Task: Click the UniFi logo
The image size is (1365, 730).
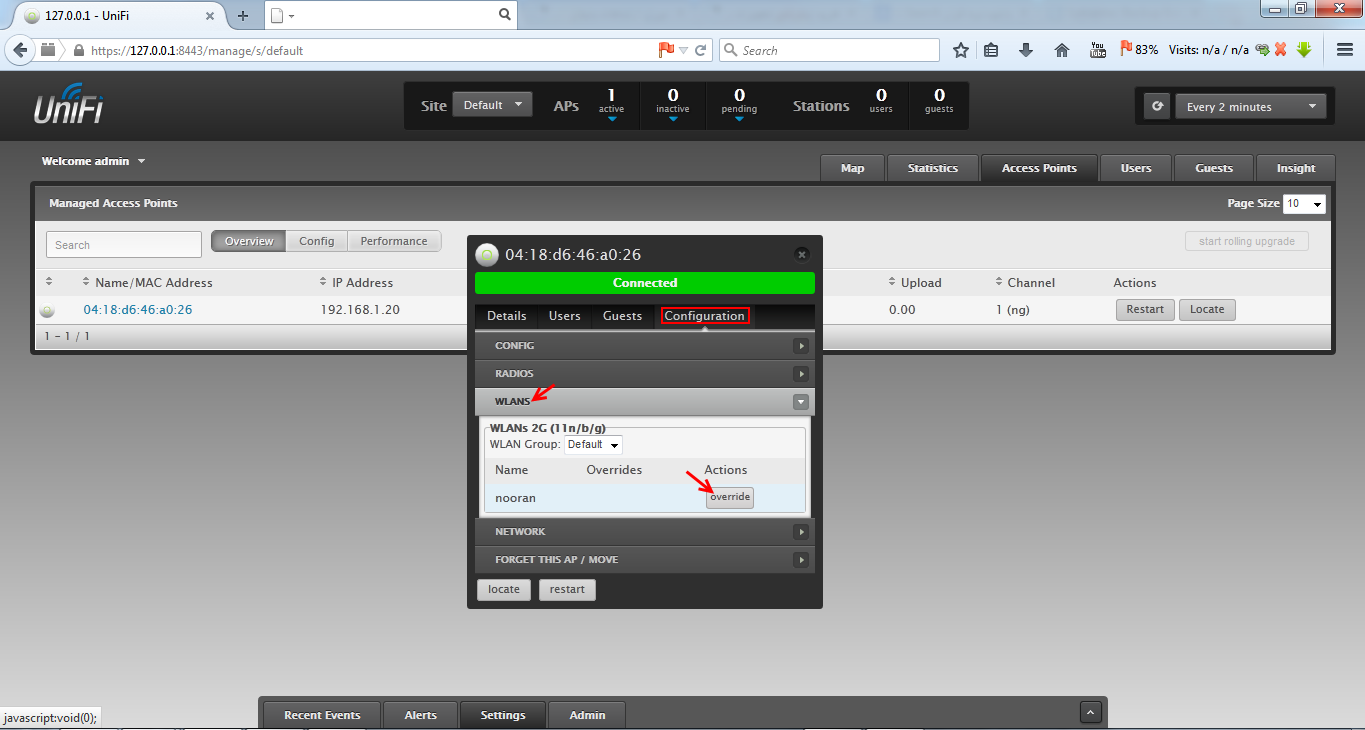Action: click(x=68, y=106)
